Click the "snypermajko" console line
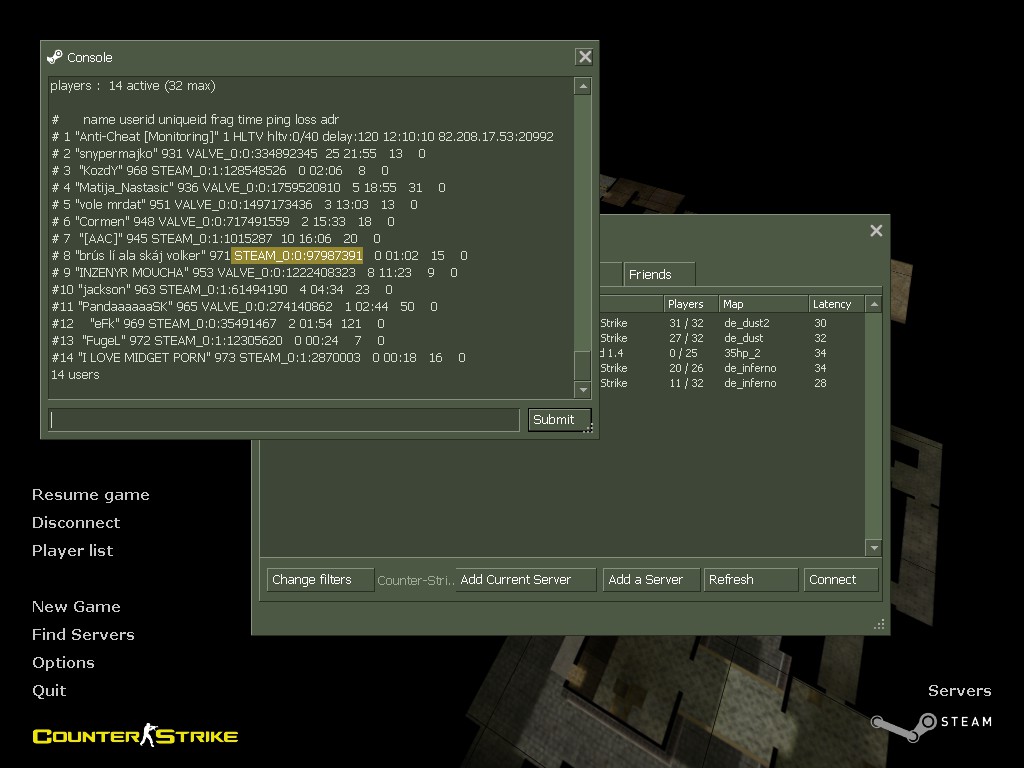The image size is (1024, 768). (238, 153)
